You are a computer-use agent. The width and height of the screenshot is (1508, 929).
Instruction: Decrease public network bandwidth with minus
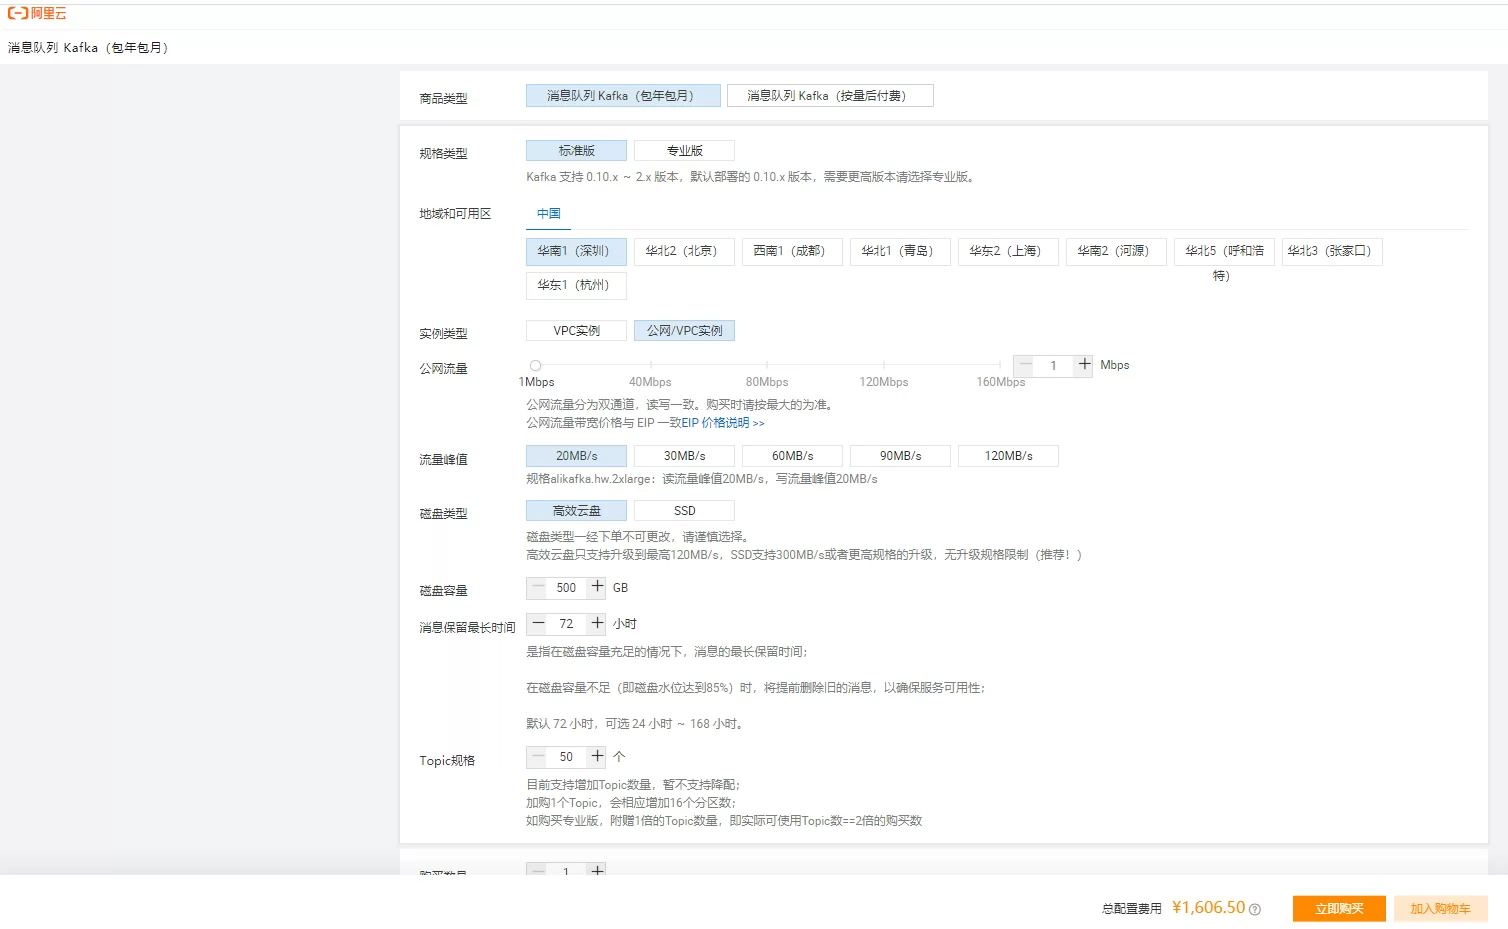click(x=1024, y=365)
